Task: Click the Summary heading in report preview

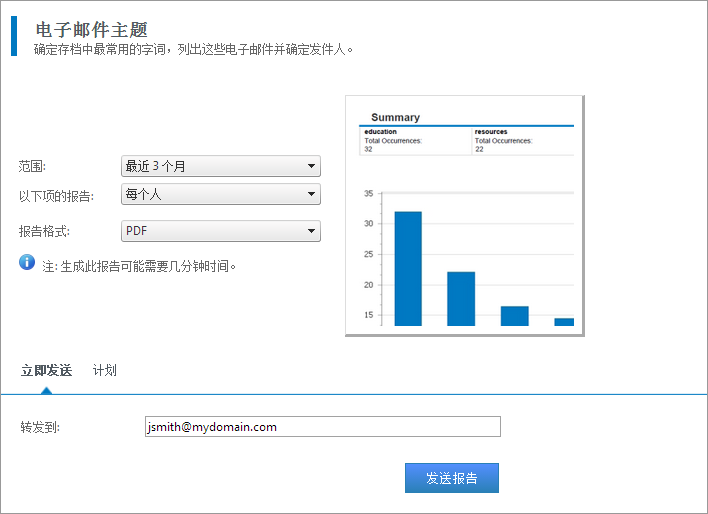Action: pos(395,117)
